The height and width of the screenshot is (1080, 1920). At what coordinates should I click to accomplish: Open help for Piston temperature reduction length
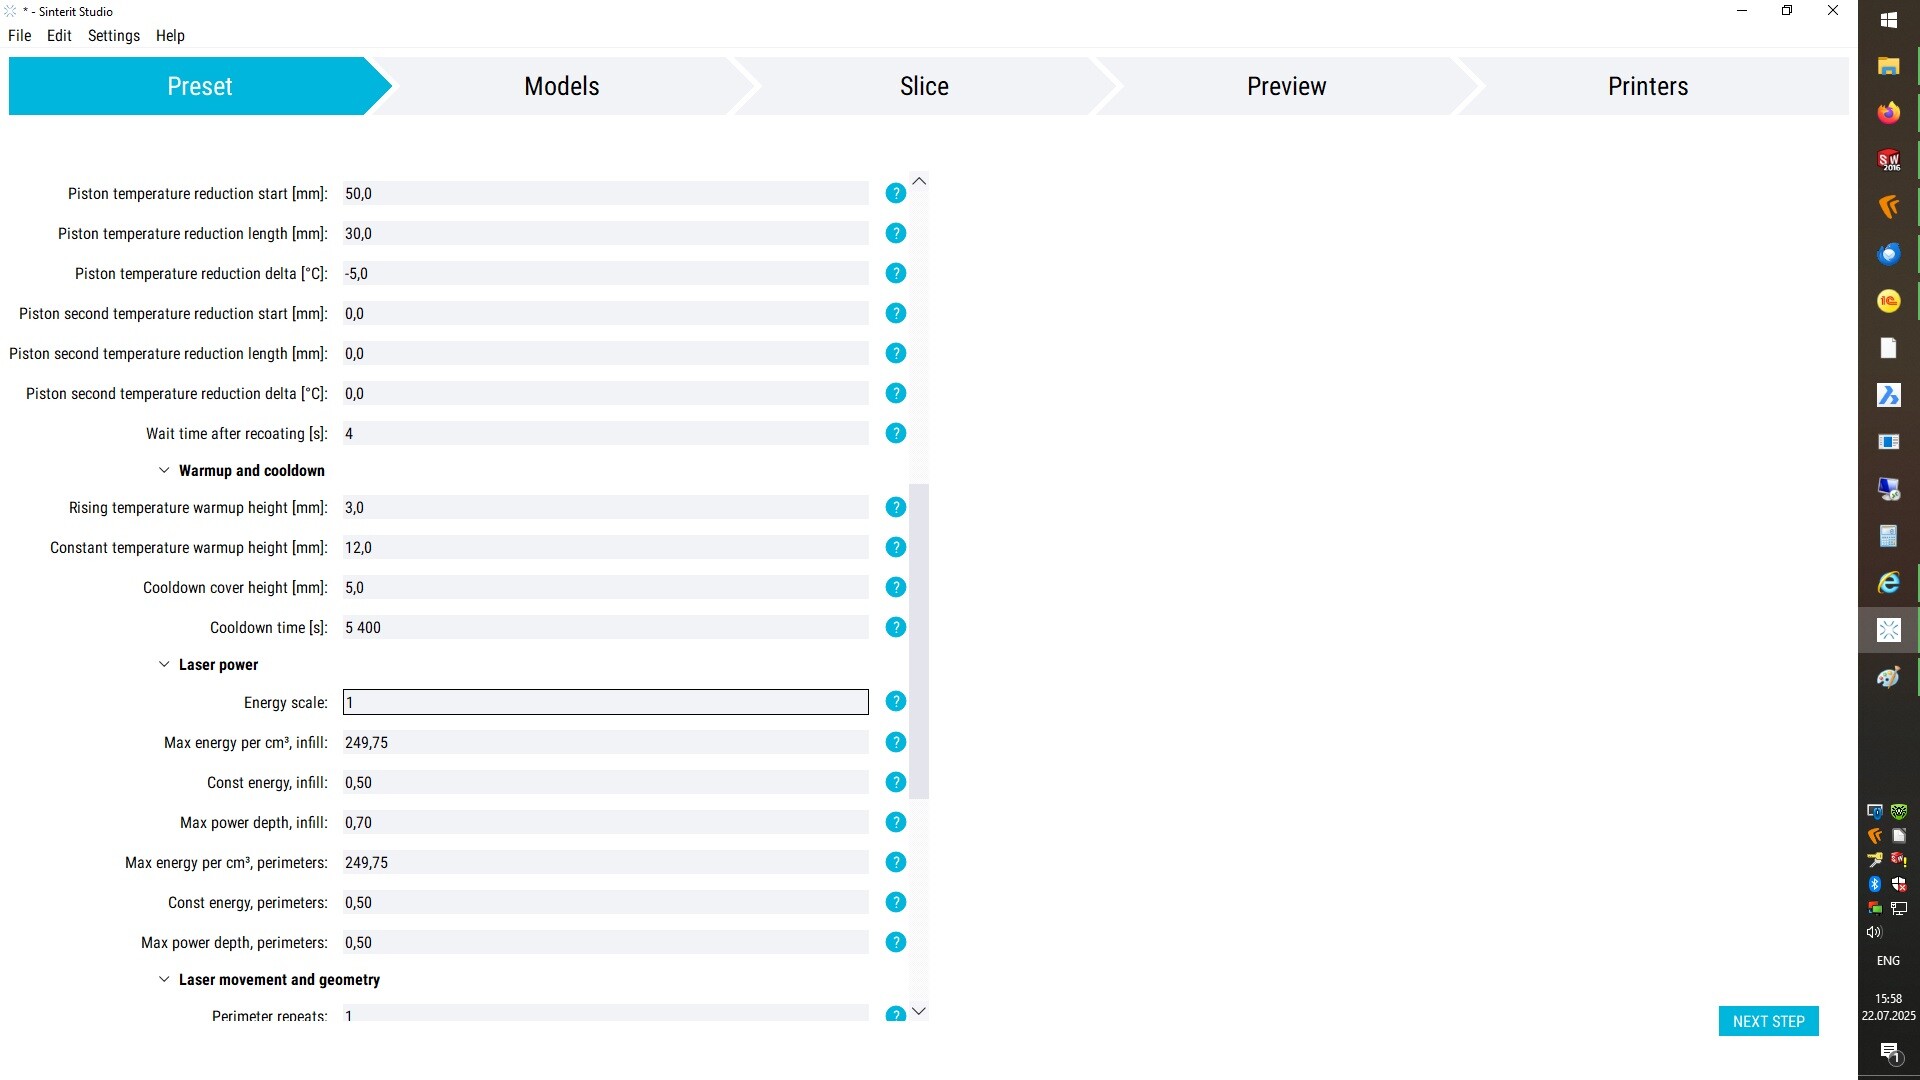click(x=895, y=233)
